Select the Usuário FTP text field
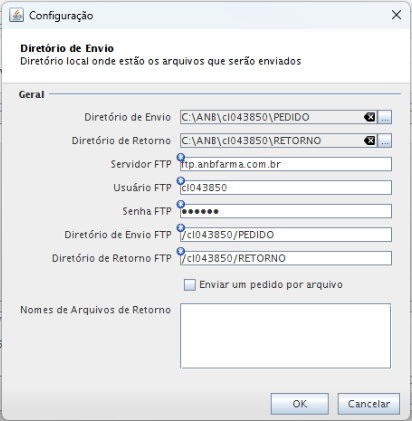This screenshot has height=421, width=412. coord(286,188)
